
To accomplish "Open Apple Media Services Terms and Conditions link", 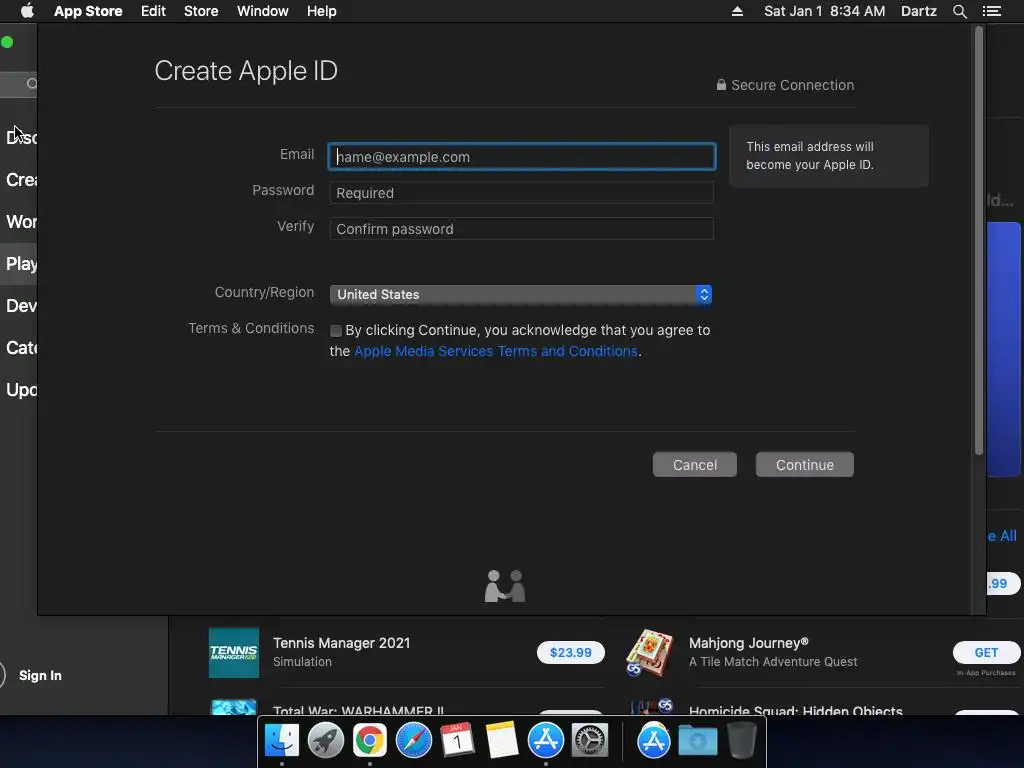I will coord(496,351).
